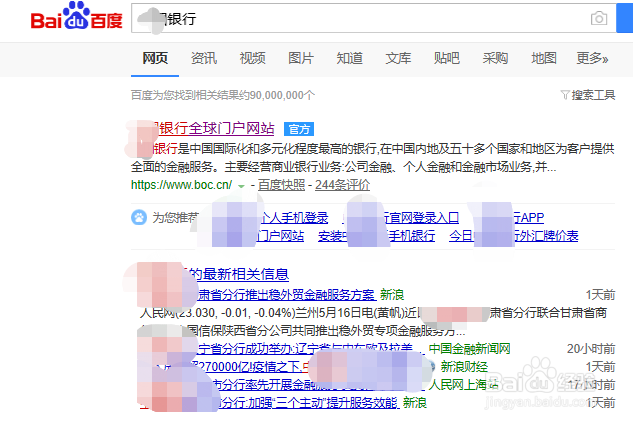
Task: Click the 搜索工具 funnel icon
Action: pyautogui.click(x=565, y=95)
